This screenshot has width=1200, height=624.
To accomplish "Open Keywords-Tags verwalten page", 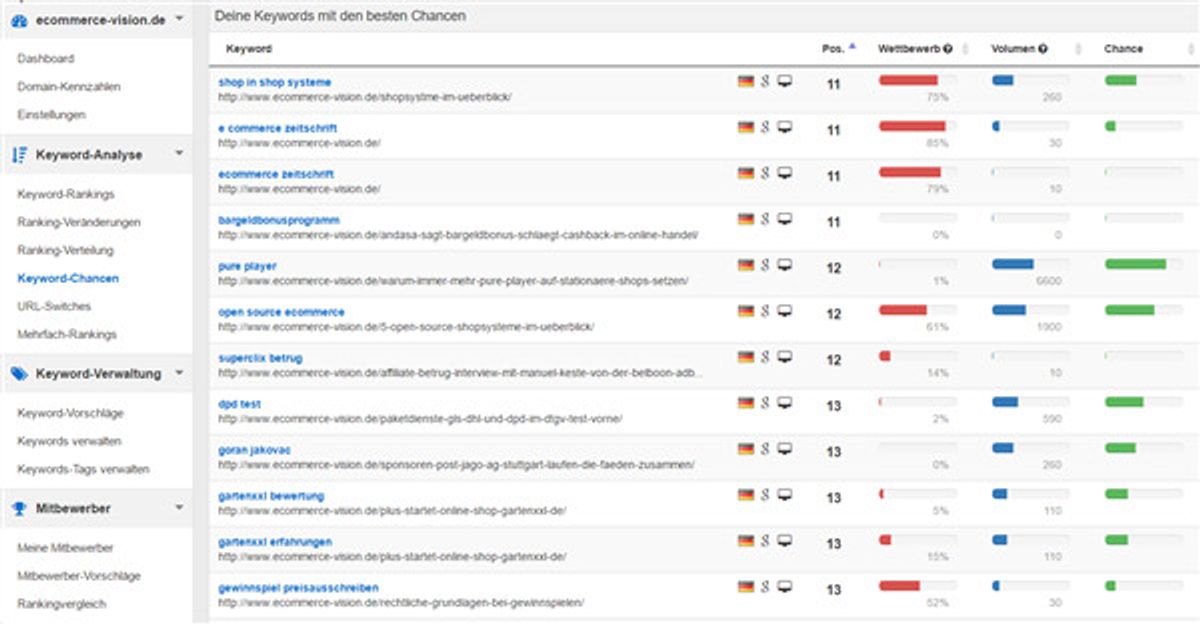I will click(83, 469).
